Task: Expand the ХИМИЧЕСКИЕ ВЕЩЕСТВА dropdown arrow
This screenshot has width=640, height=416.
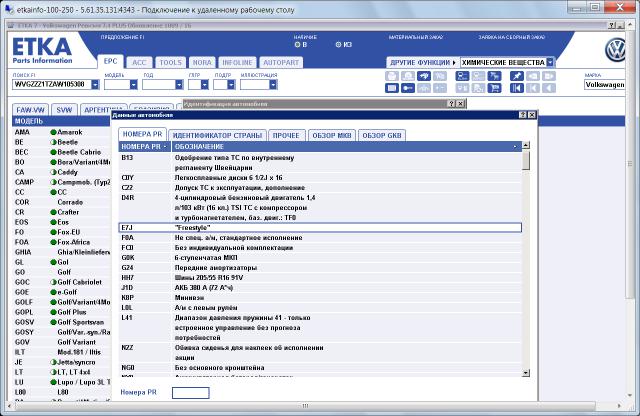Action: click(550, 62)
